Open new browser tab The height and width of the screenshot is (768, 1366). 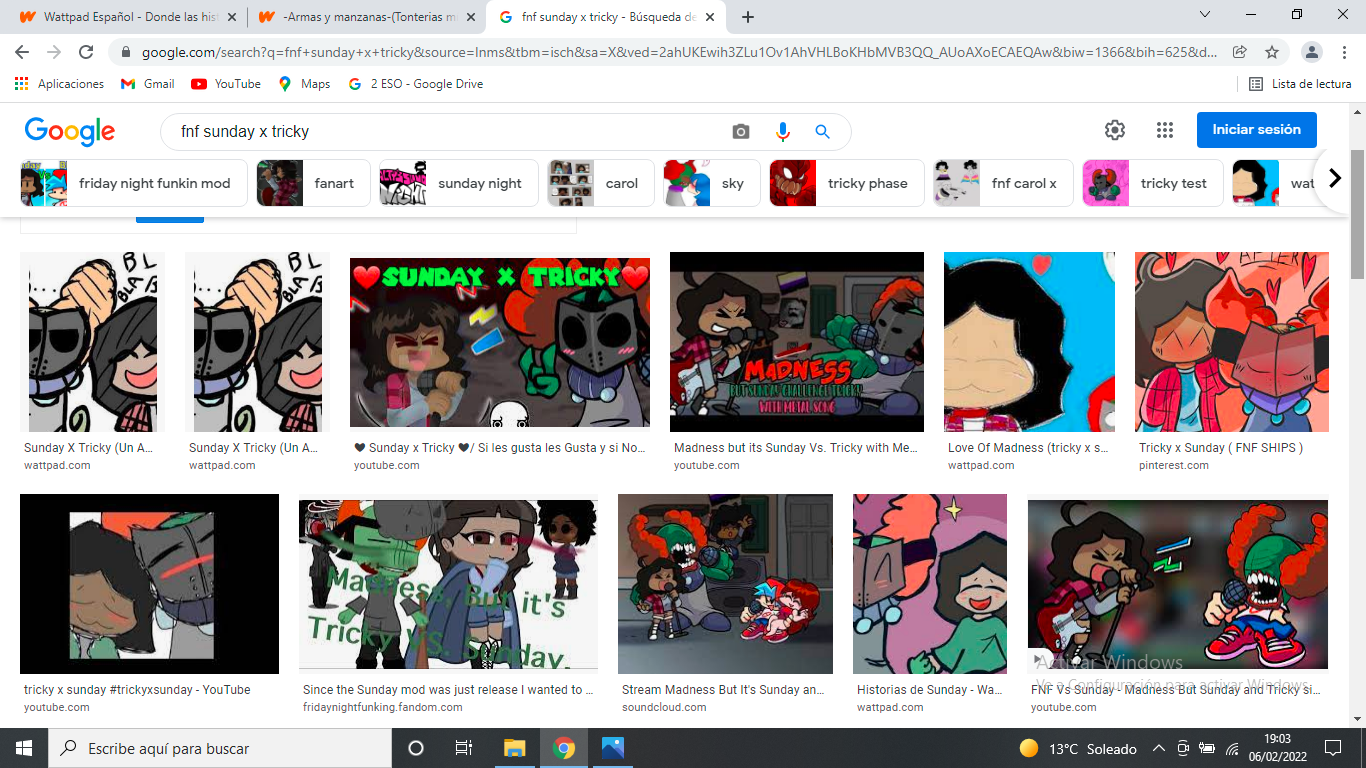pos(747,17)
